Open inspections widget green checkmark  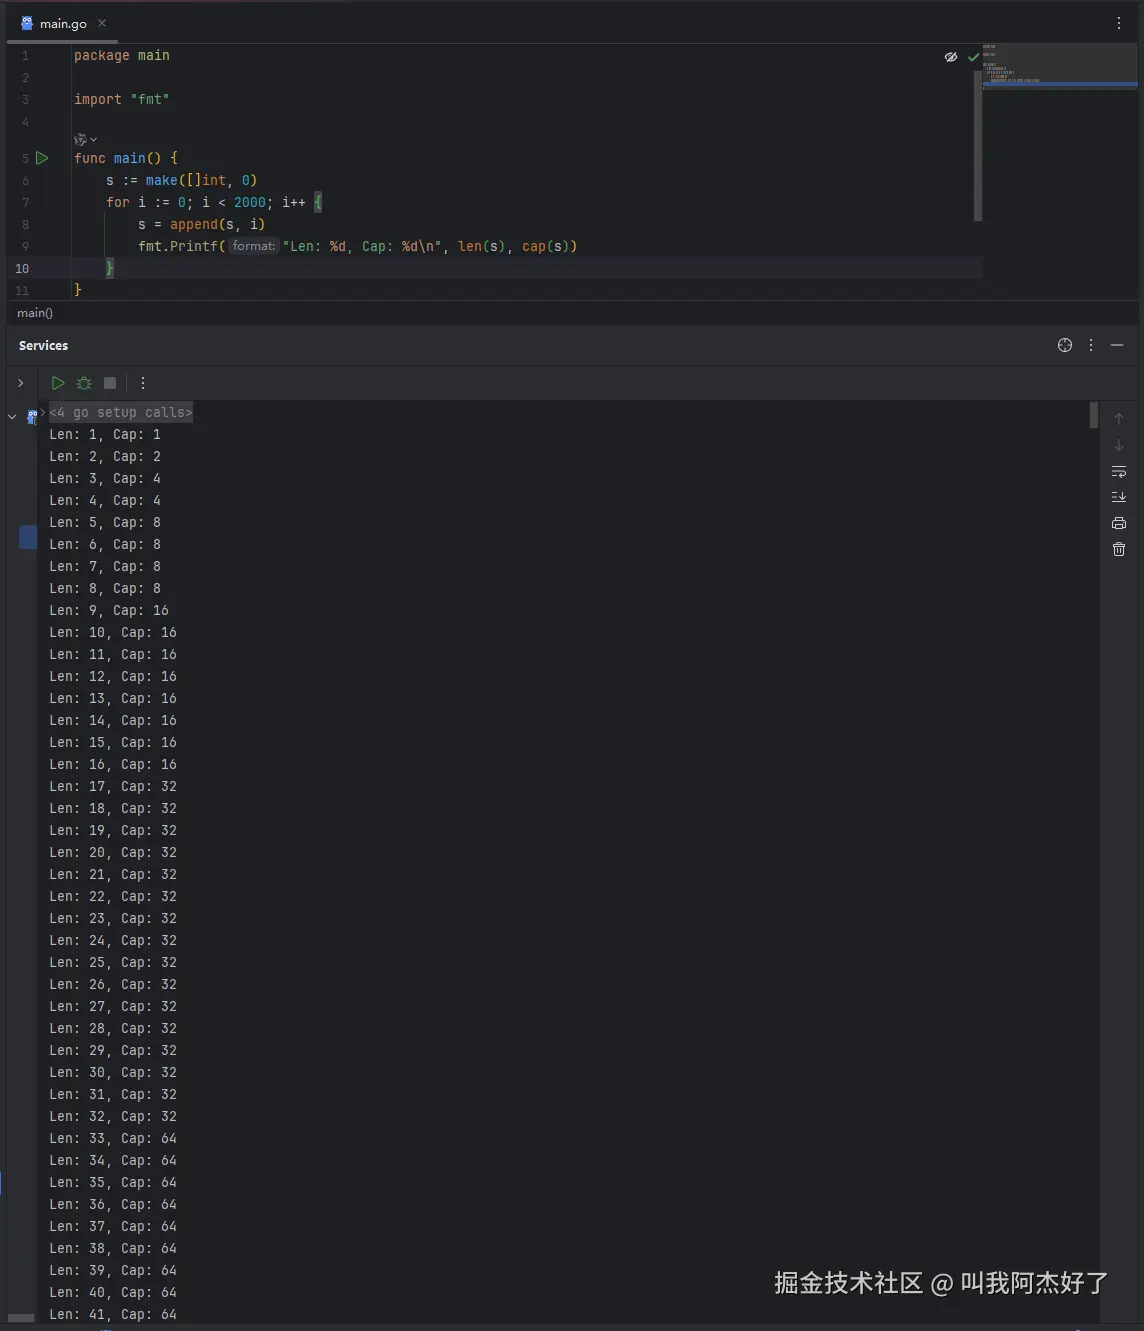[973, 57]
